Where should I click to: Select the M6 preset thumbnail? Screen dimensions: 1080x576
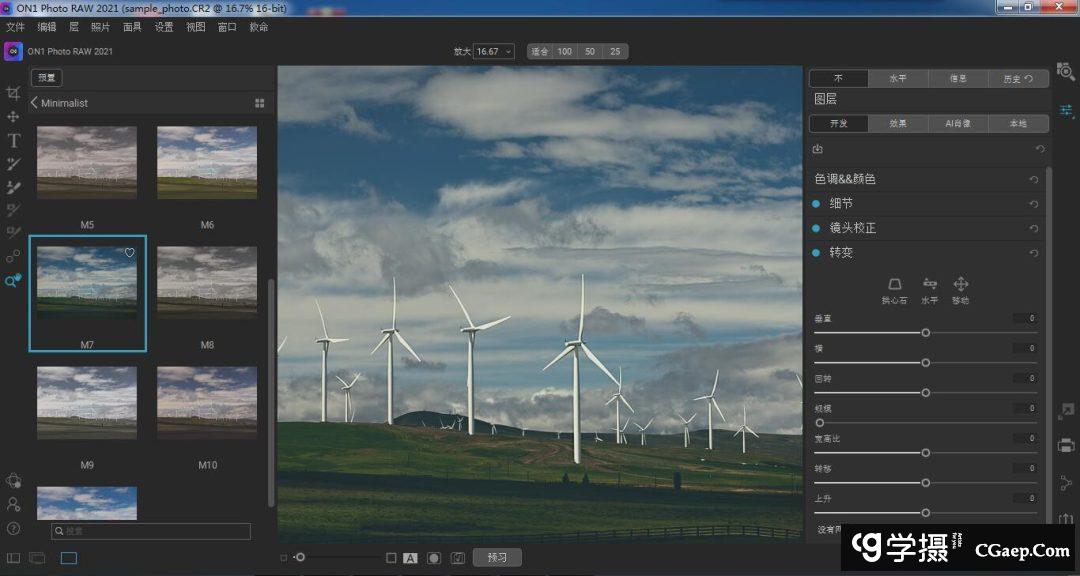pyautogui.click(x=207, y=163)
